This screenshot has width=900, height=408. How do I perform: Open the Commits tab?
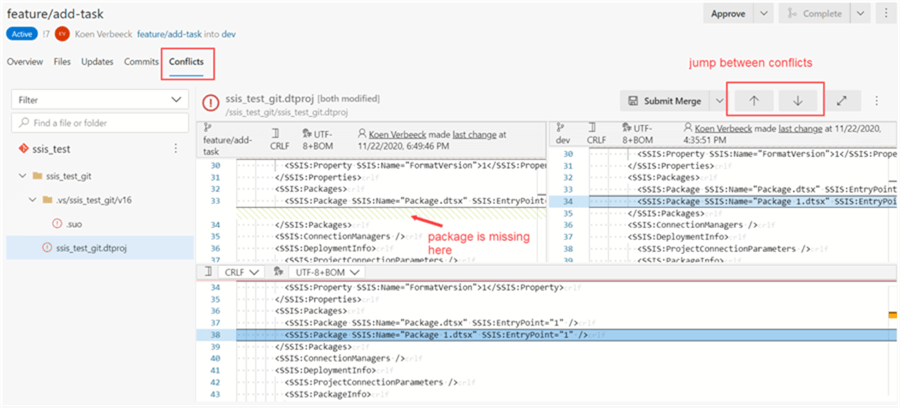click(141, 62)
